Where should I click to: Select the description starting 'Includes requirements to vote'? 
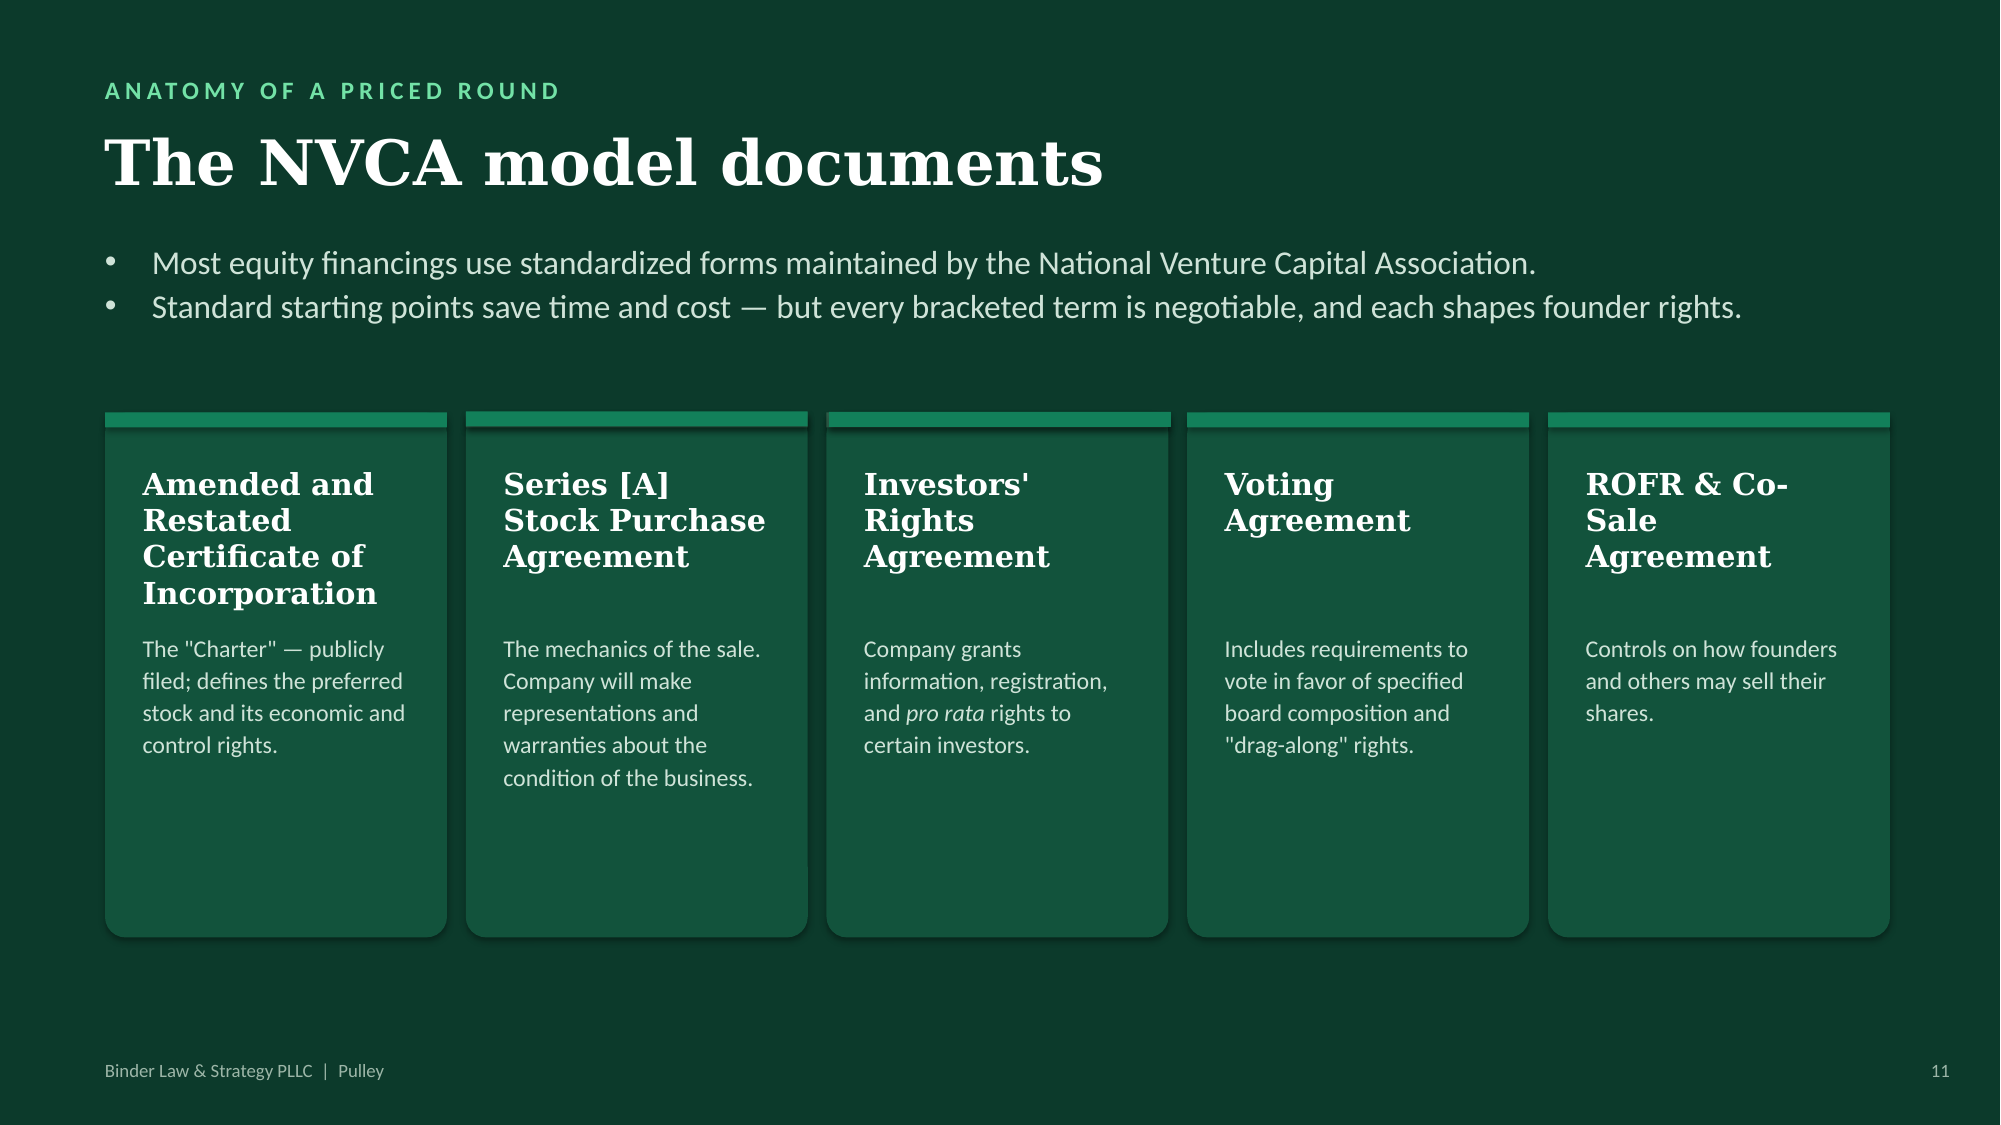click(1346, 697)
